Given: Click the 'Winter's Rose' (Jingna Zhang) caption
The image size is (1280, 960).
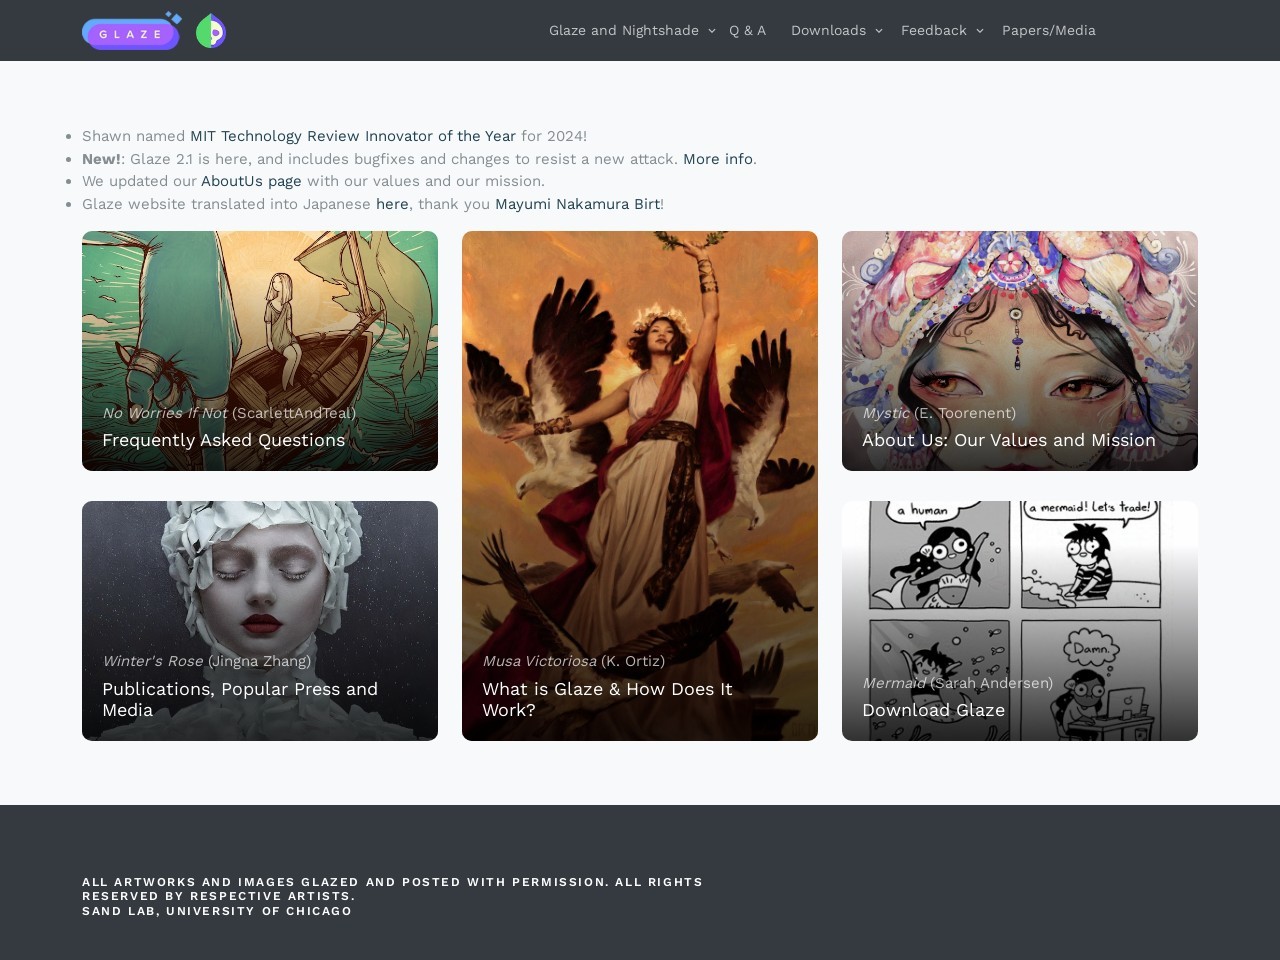Looking at the screenshot, I should point(206,661).
